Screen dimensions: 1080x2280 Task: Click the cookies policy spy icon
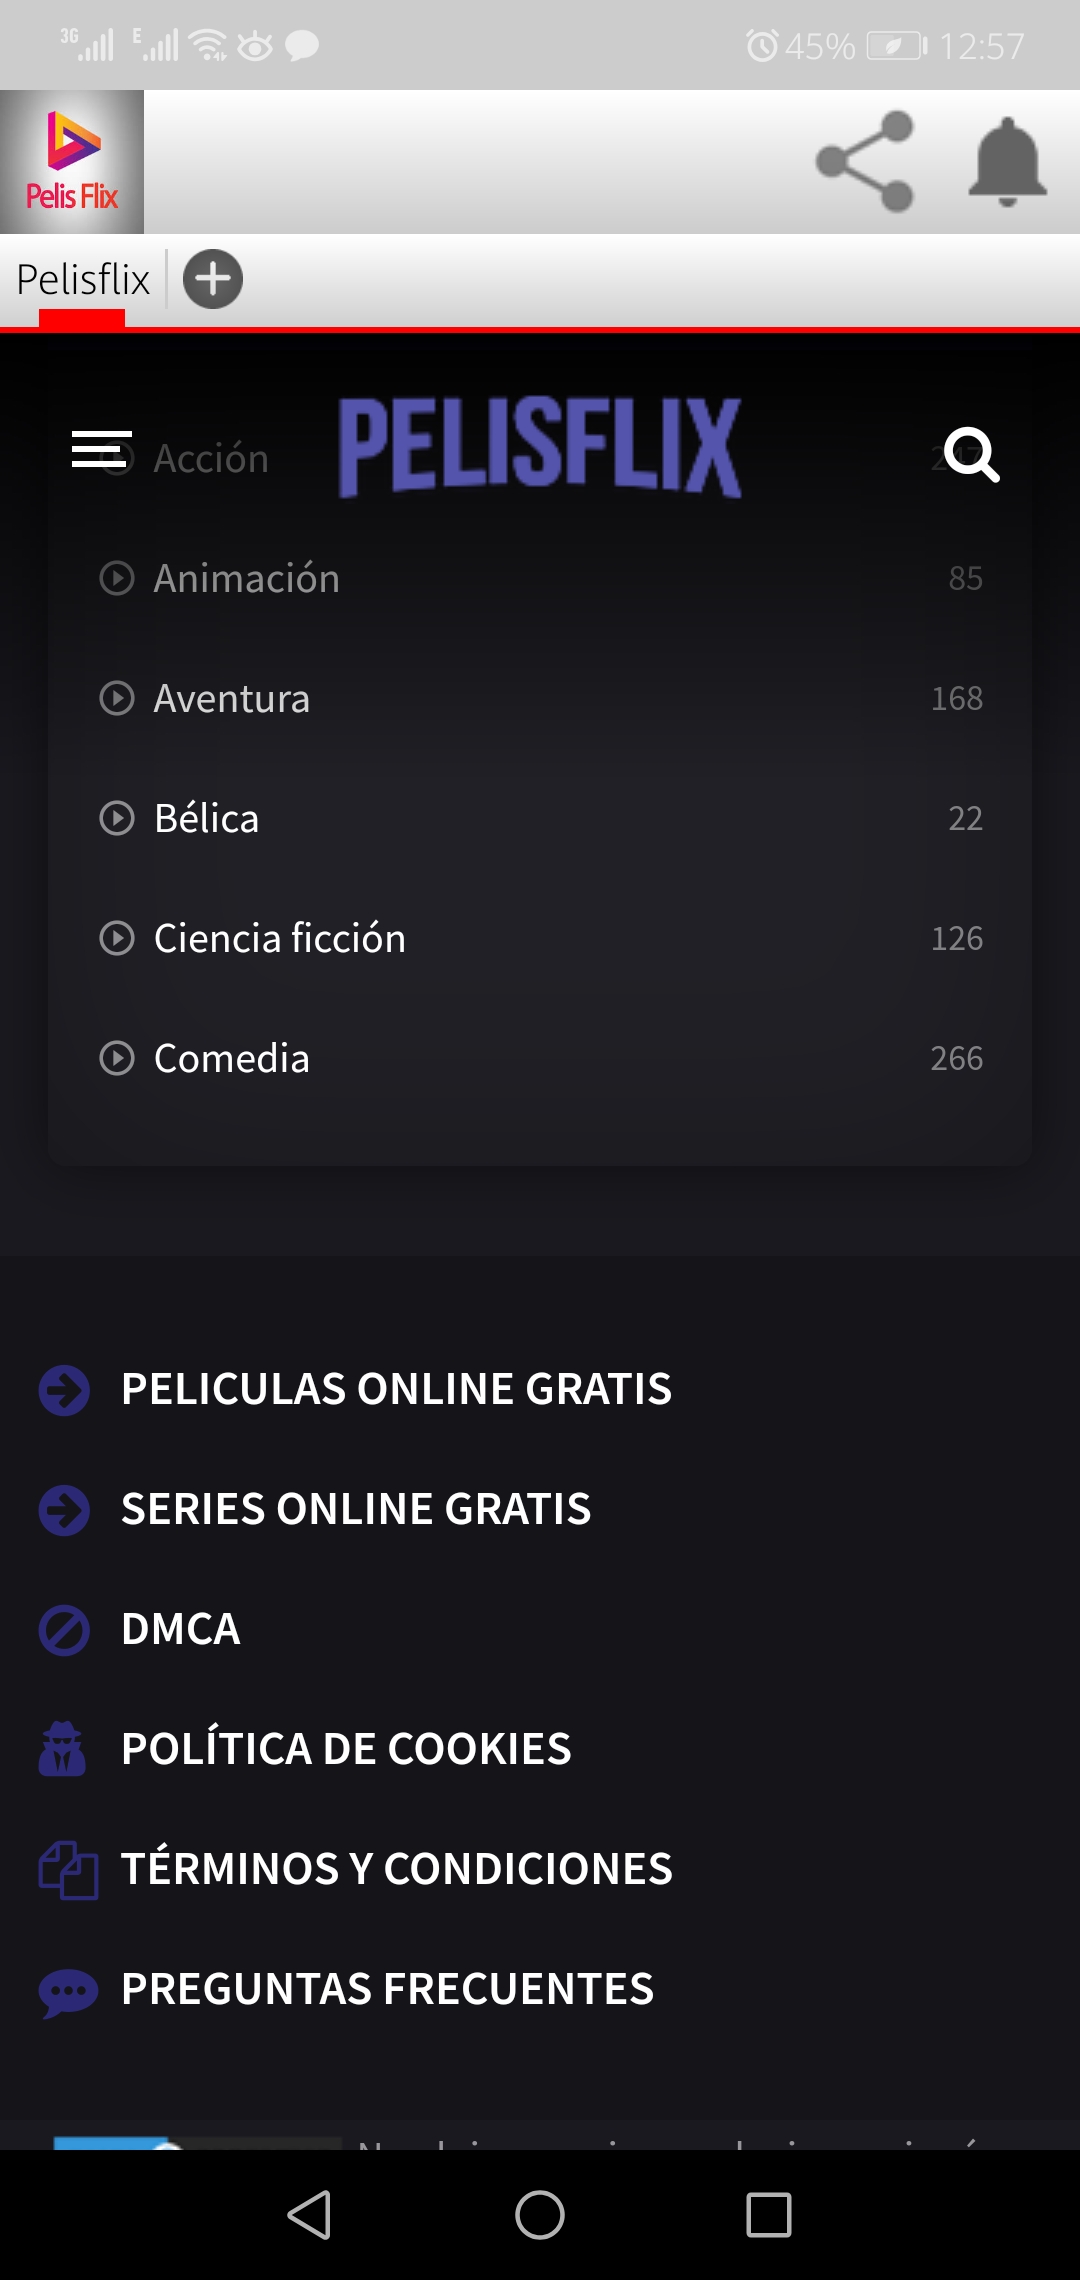point(63,1749)
